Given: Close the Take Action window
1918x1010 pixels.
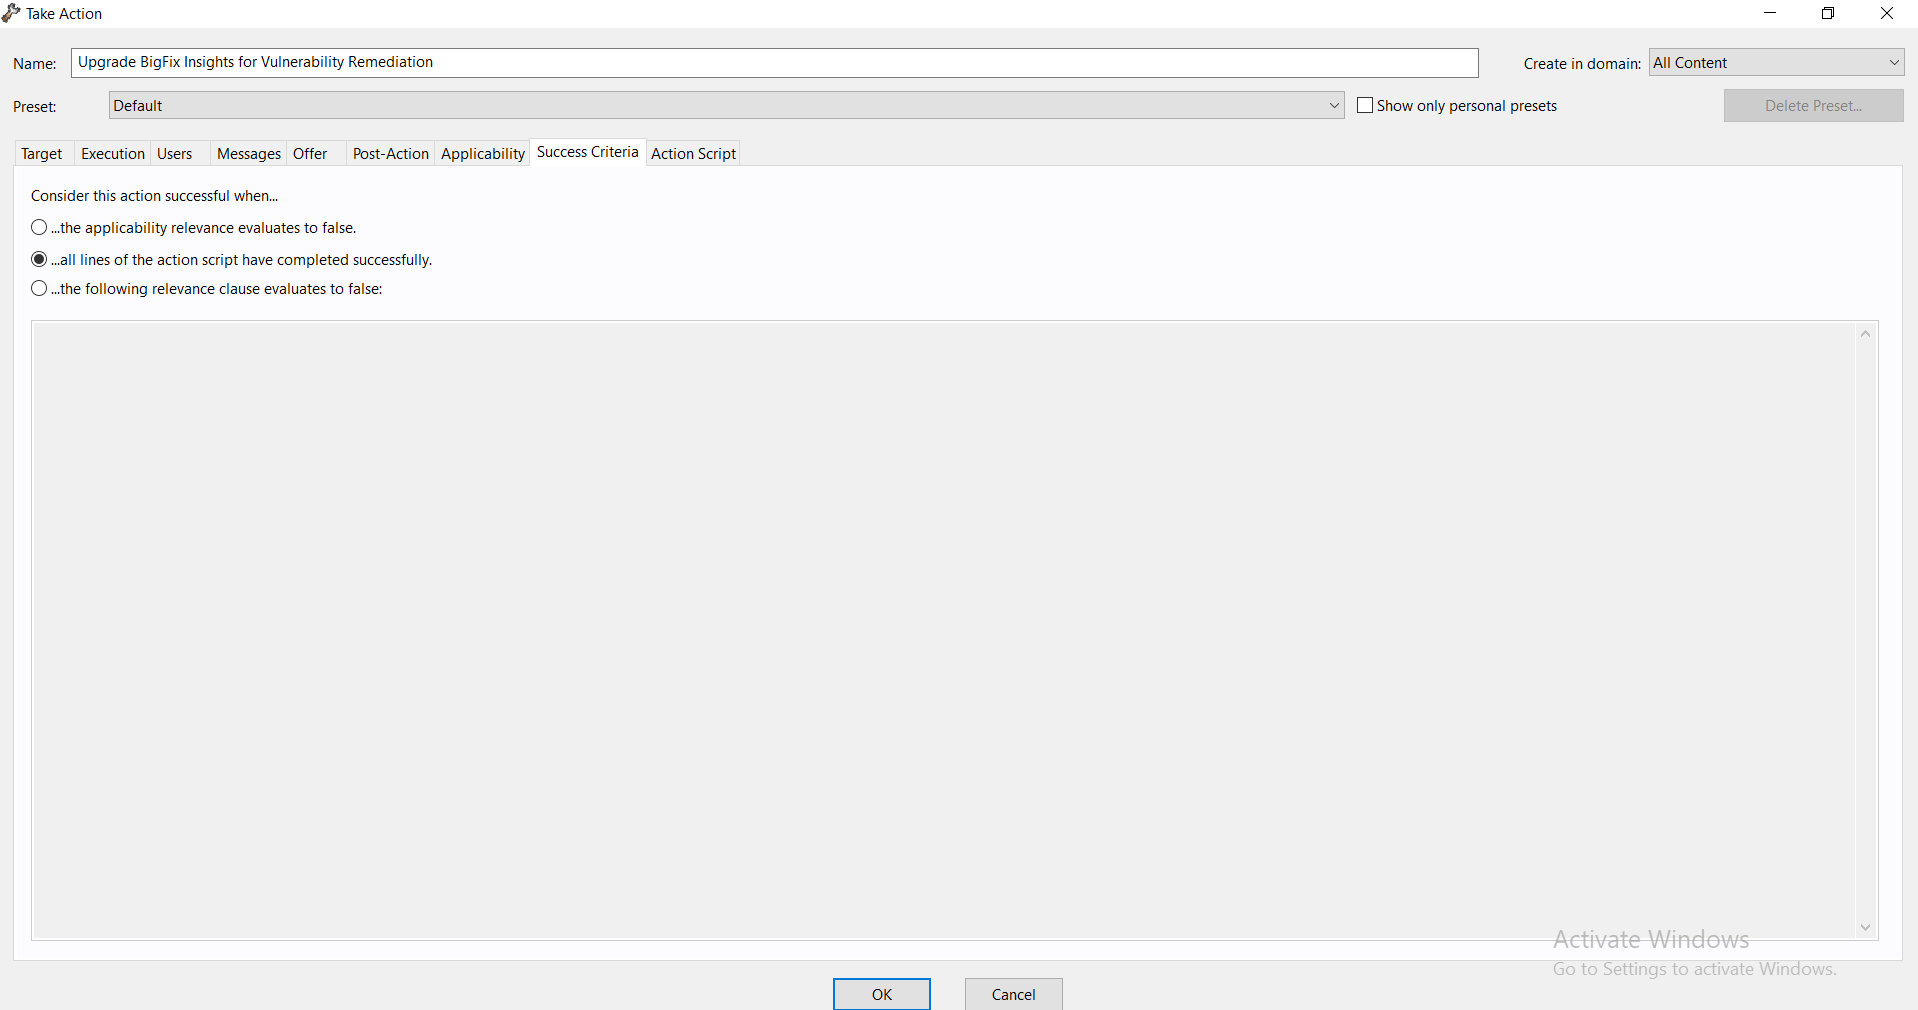Looking at the screenshot, I should (x=1887, y=13).
